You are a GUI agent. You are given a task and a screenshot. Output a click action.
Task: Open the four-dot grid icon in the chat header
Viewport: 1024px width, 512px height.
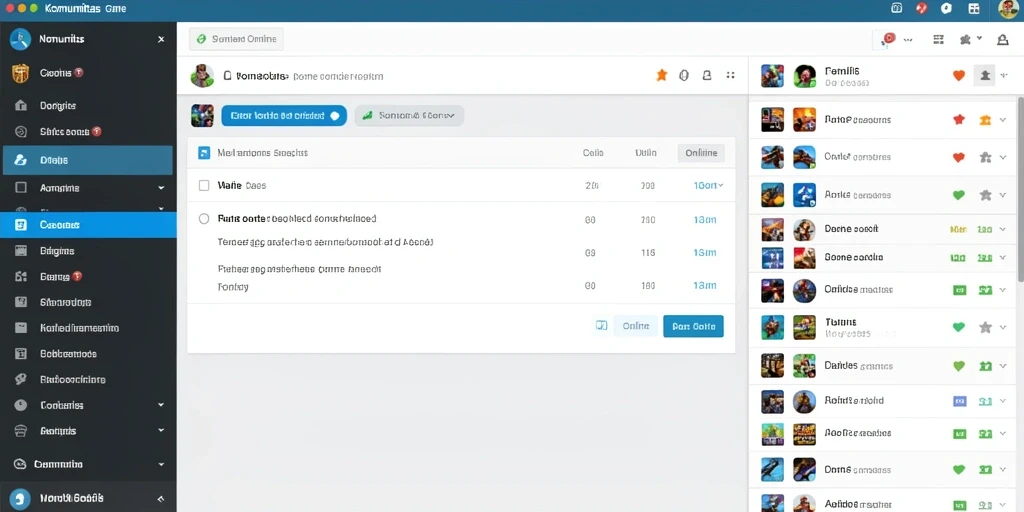click(731, 75)
